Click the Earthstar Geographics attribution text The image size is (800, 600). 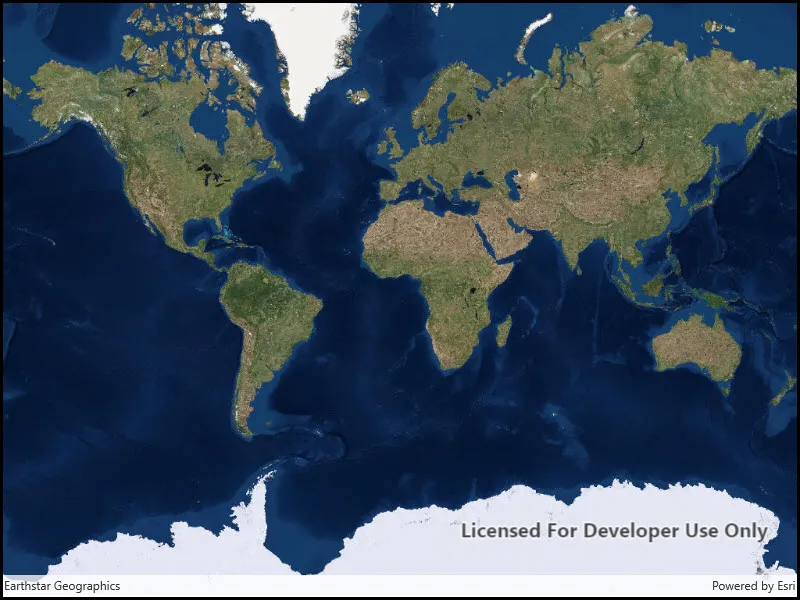62,586
